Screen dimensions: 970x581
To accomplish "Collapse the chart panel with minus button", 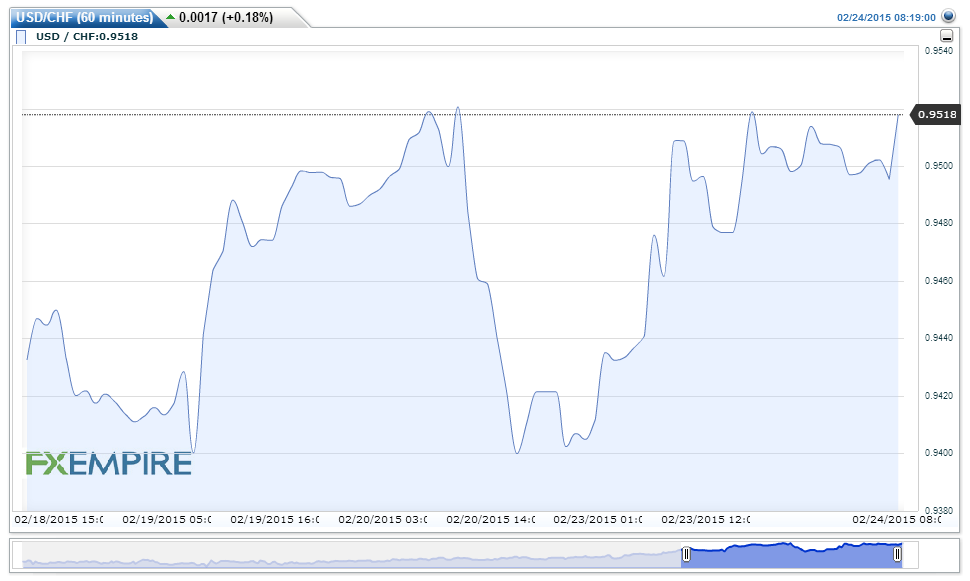I will click(x=946, y=36).
